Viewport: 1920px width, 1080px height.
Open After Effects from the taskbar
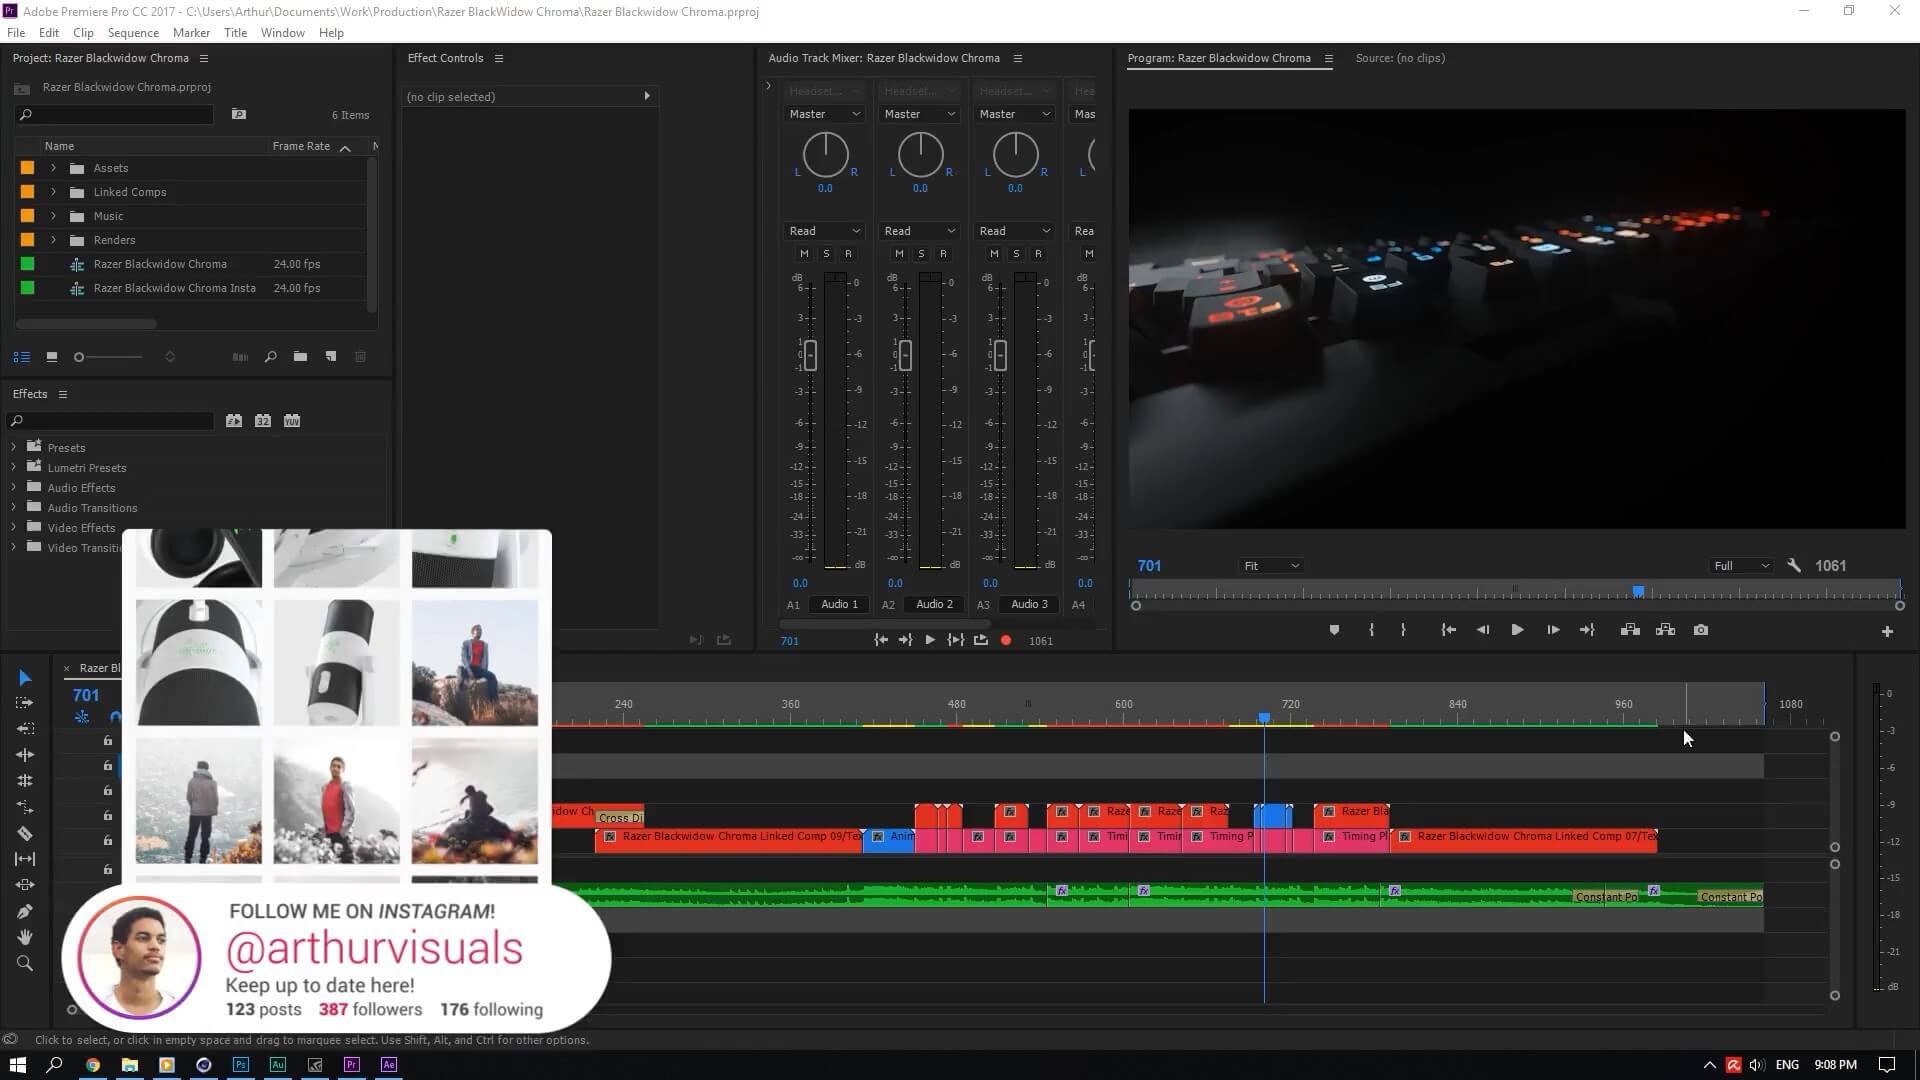click(x=389, y=1065)
